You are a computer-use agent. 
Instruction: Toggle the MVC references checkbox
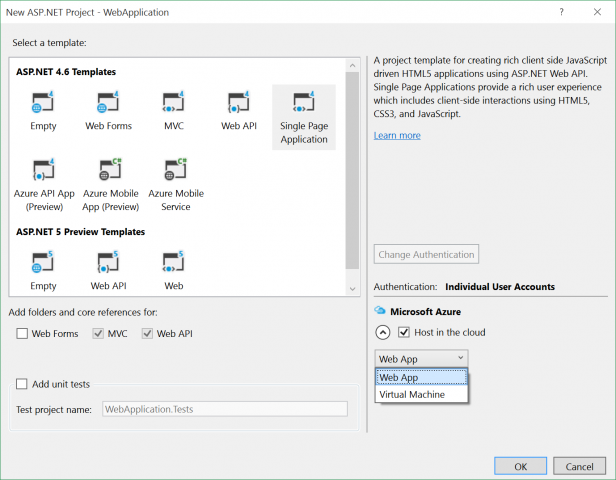(x=98, y=333)
